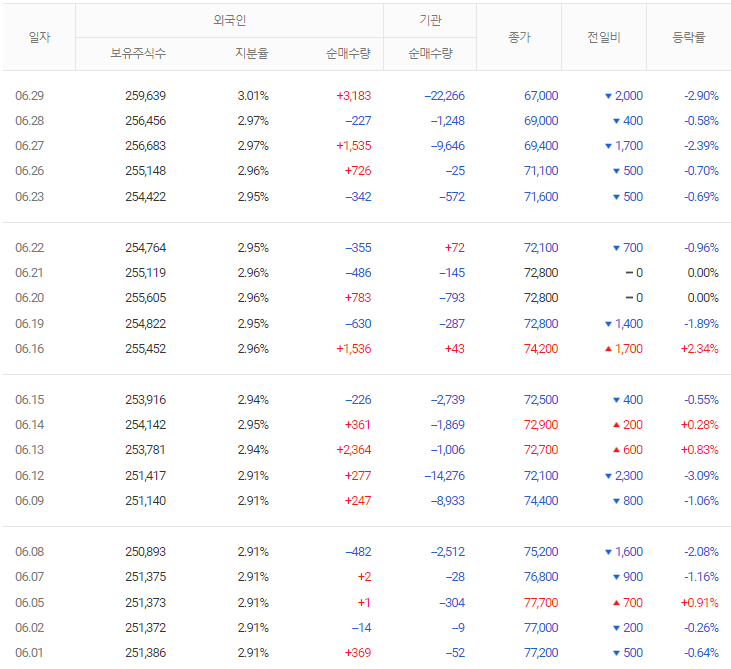
Task: Click the 기관 group header
Action: 430,20
